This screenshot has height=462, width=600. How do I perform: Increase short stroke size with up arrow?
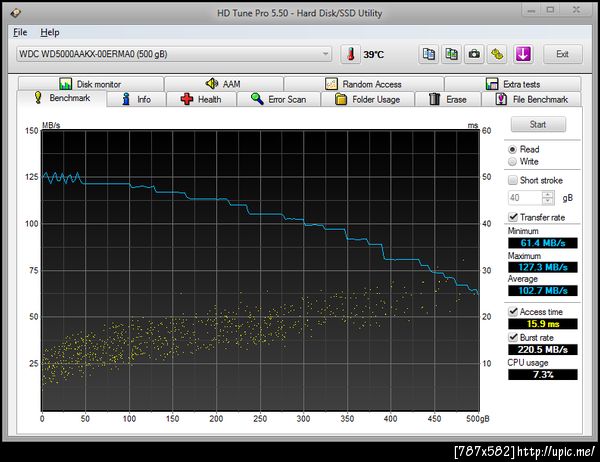tap(548, 194)
